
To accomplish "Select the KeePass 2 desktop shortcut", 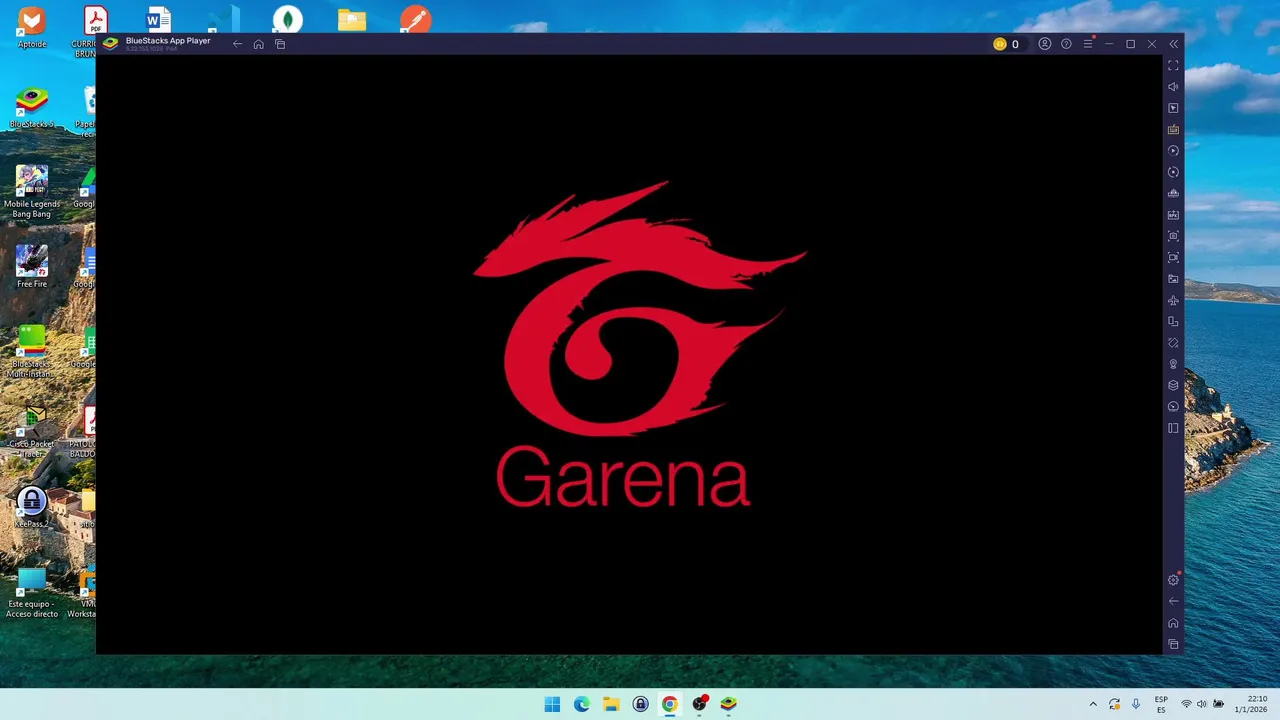I will tap(32, 507).
